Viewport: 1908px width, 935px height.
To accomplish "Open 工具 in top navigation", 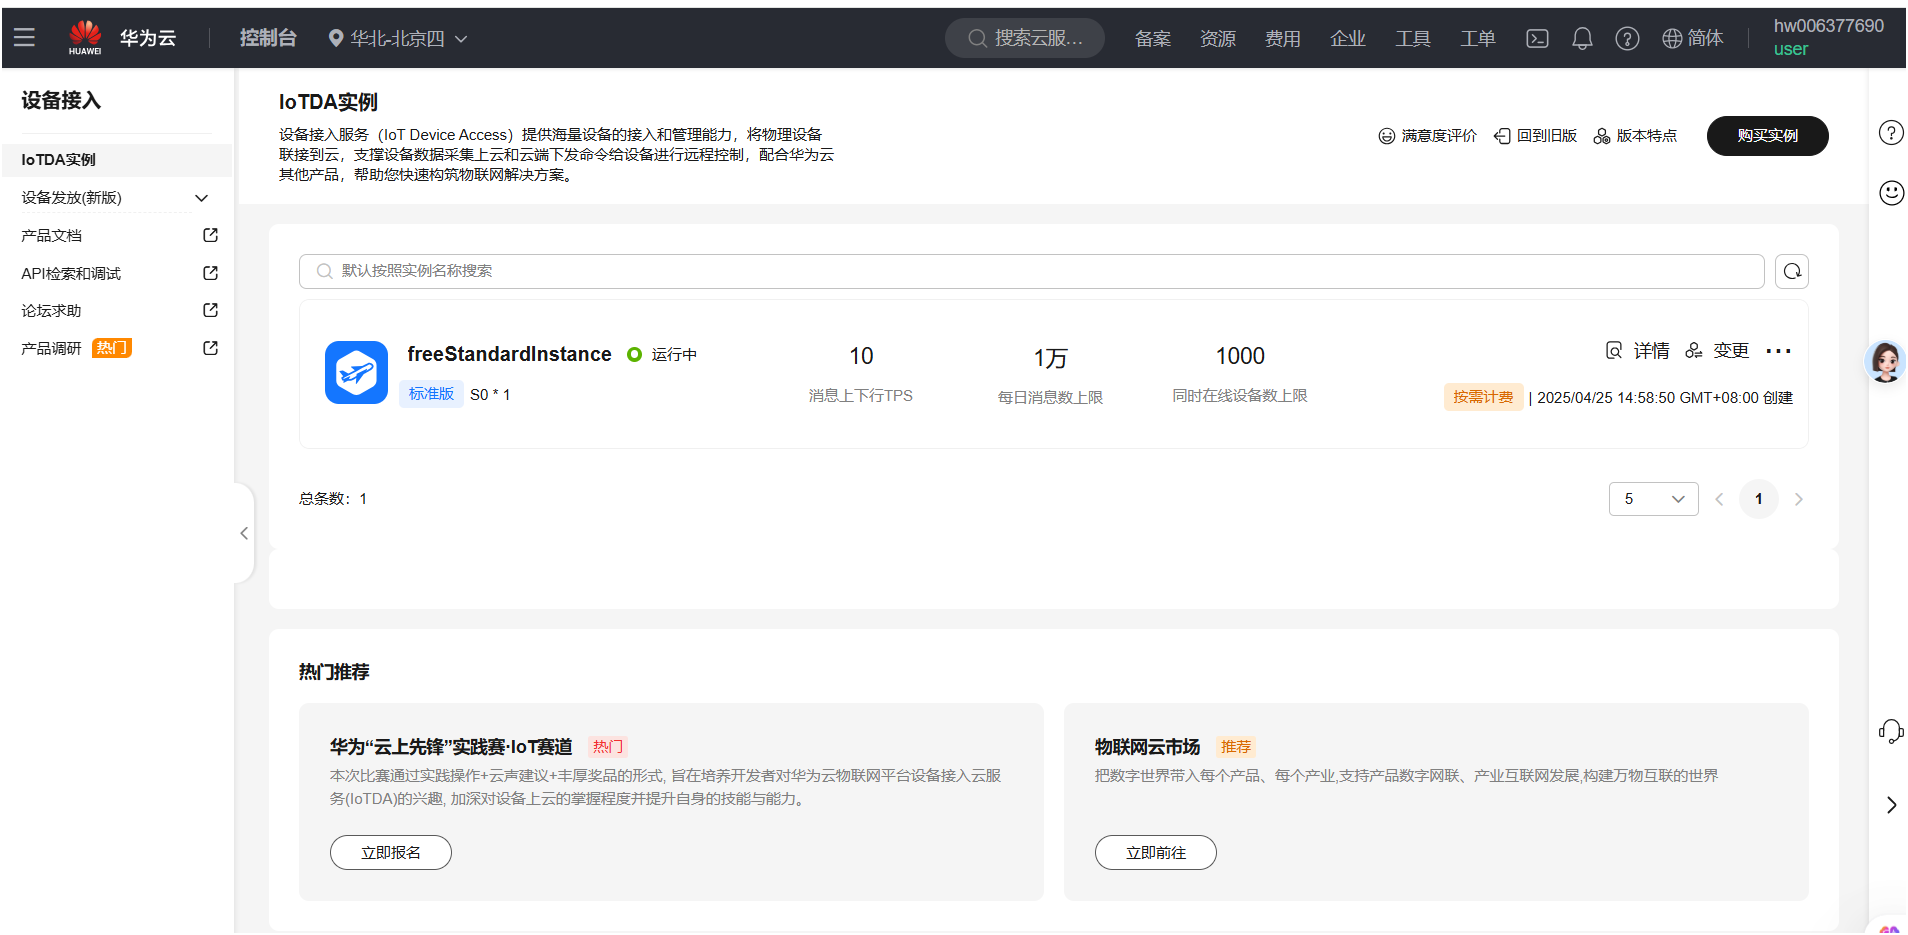I will (1412, 38).
